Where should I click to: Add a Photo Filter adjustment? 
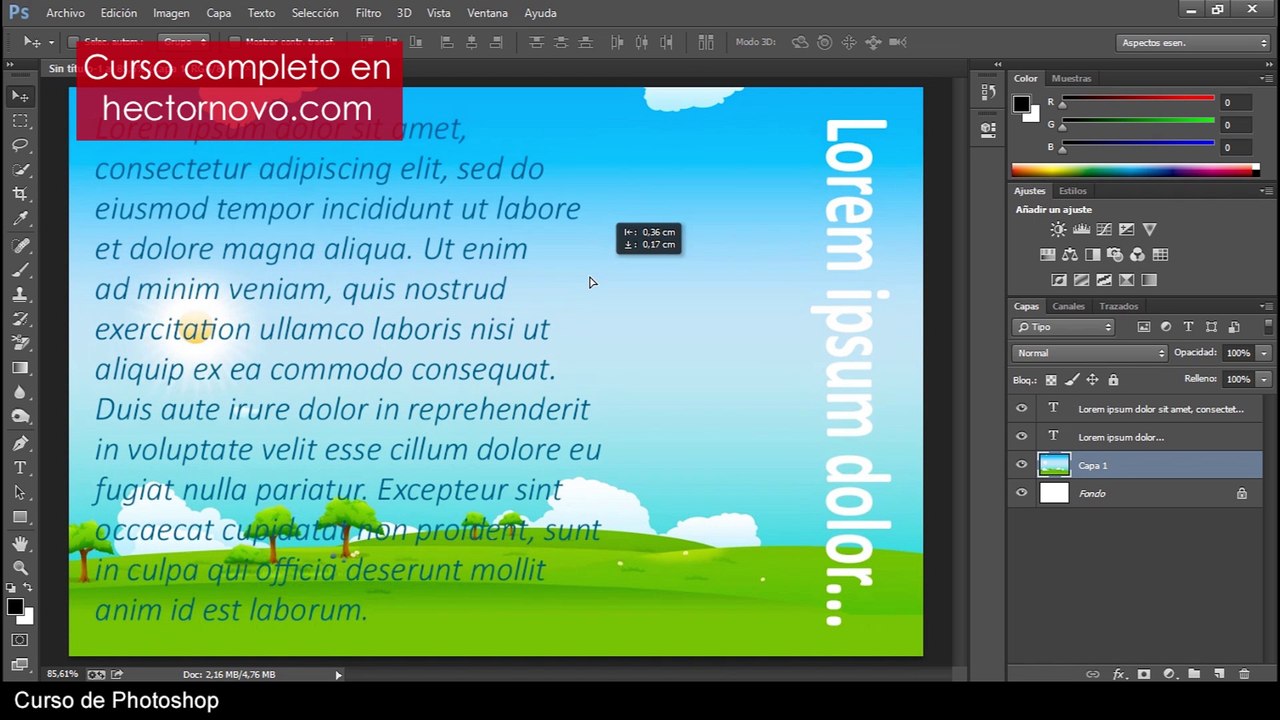click(x=1115, y=255)
